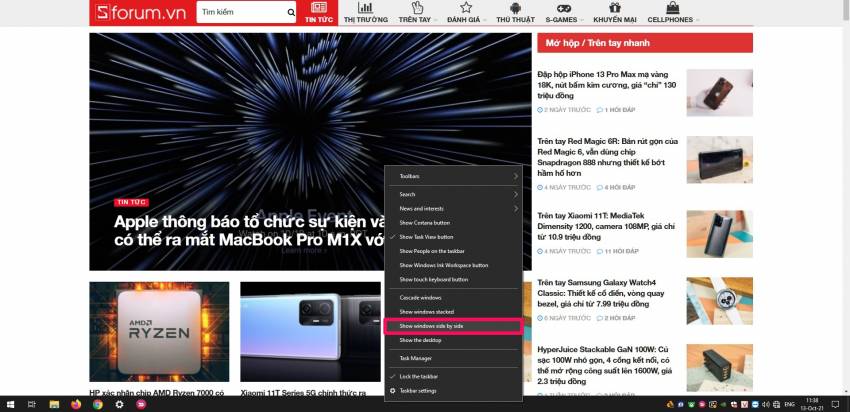Open the Apple MacBook Pro M1X headline
The height and width of the screenshot is (412, 850).
[x=249, y=230]
